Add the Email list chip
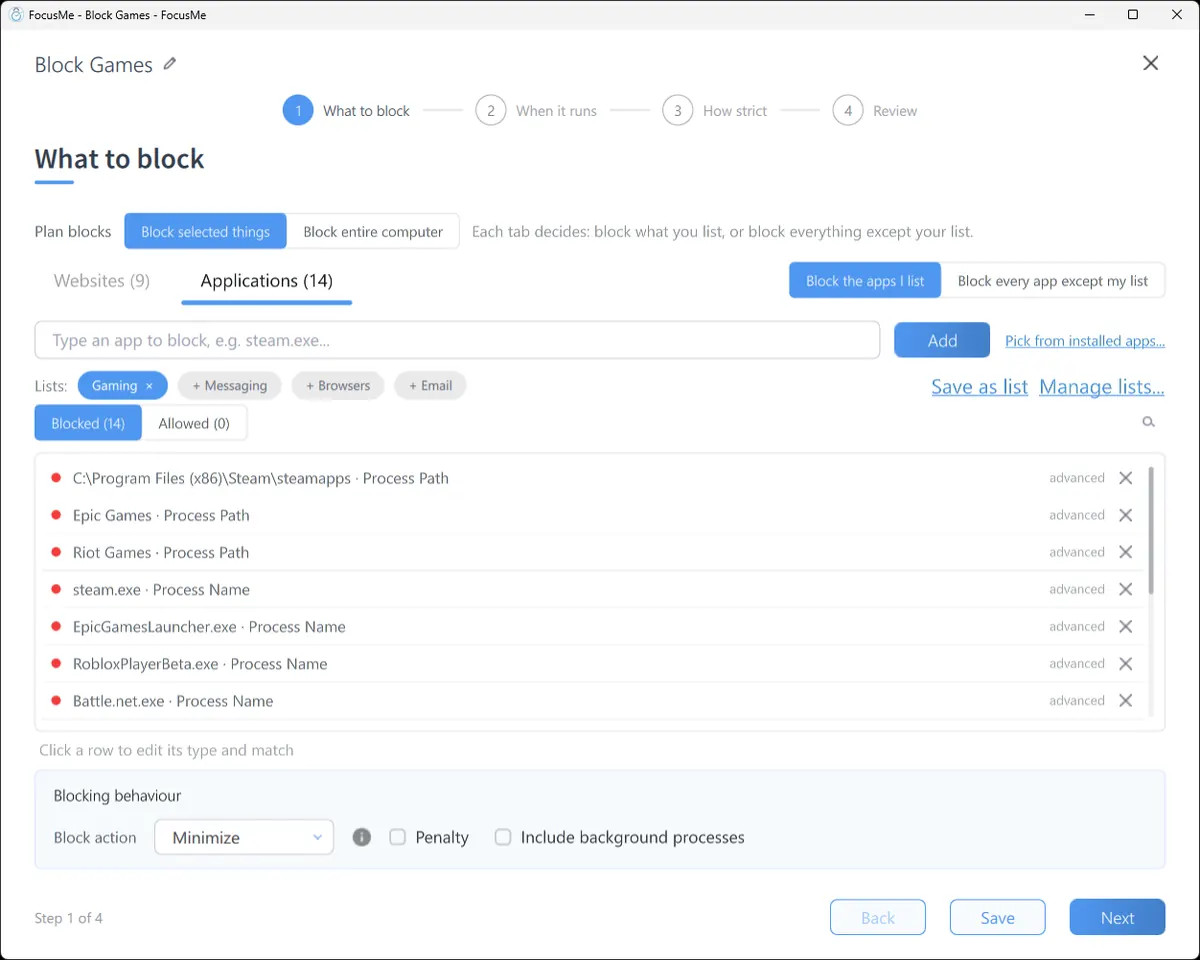 coord(430,386)
